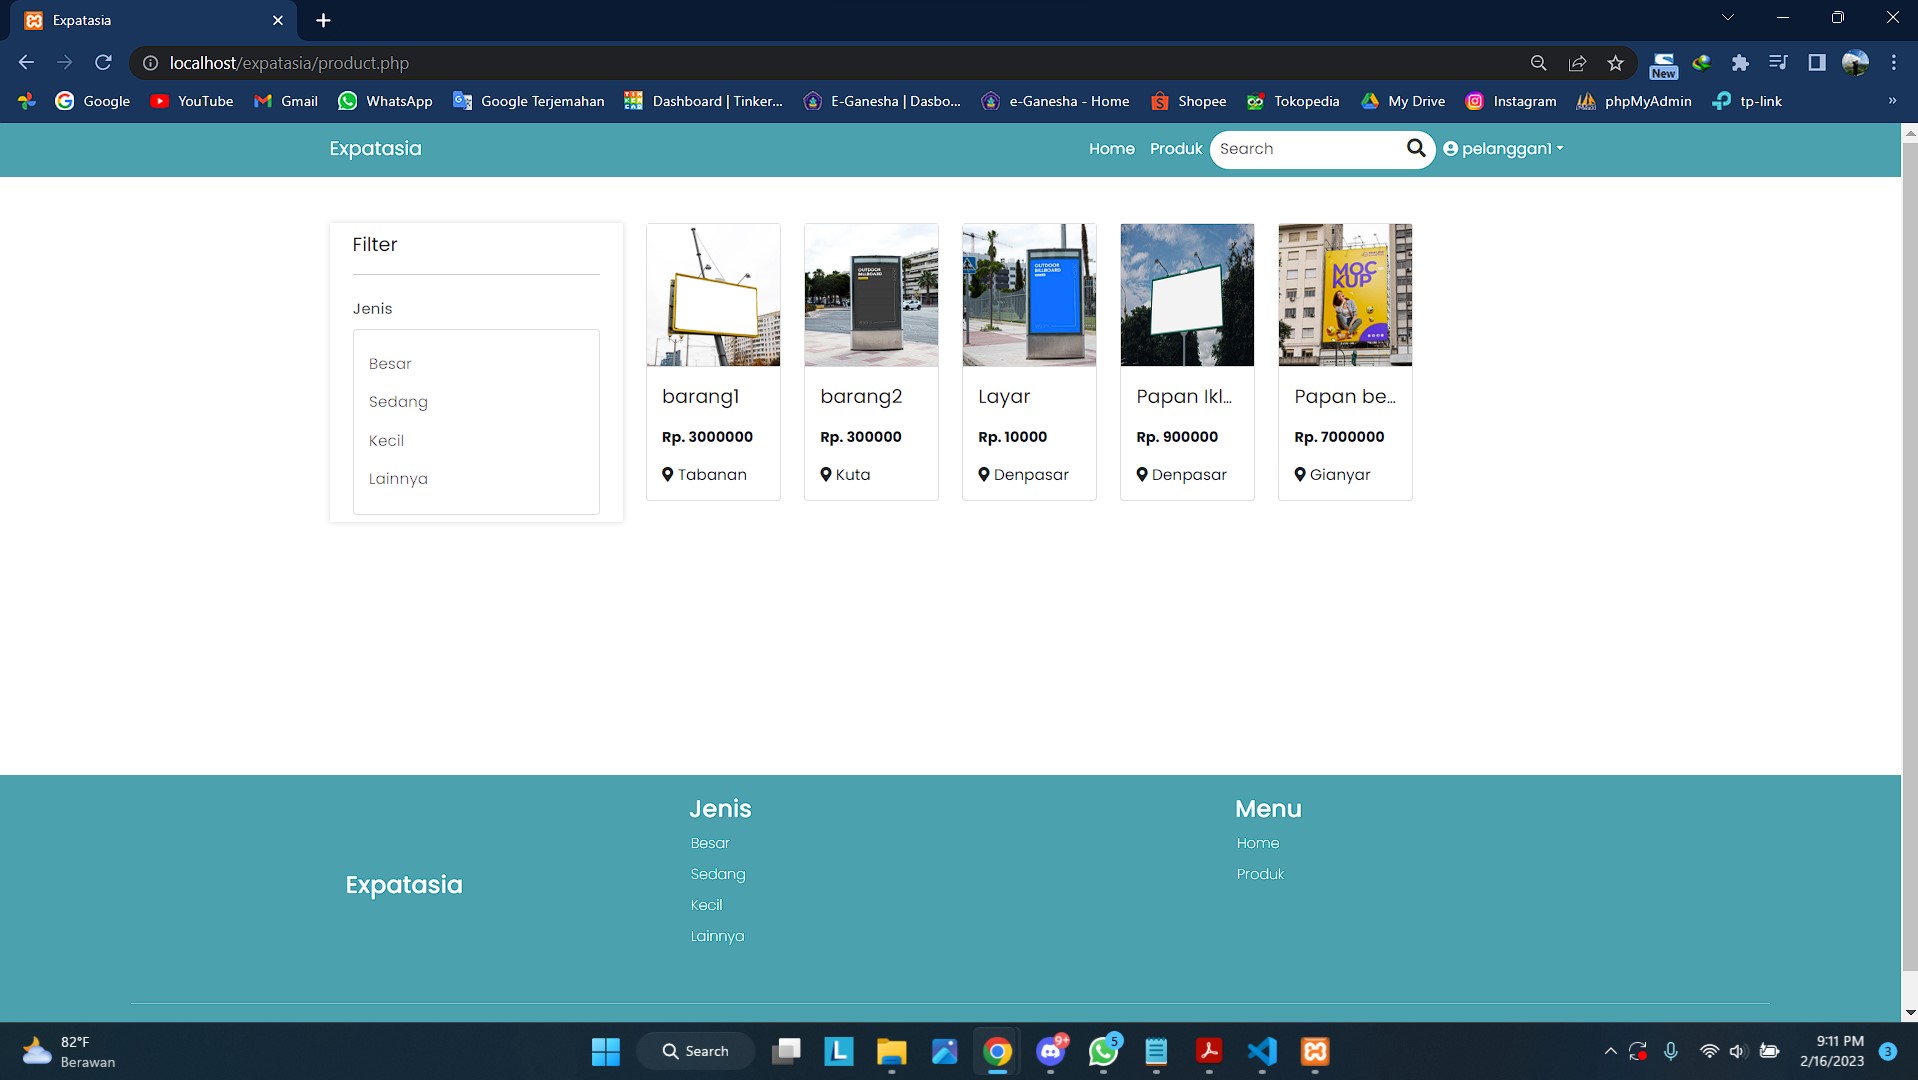Open the yellow Mockup billboard image
Viewport: 1918px width, 1080px height.
pos(1345,295)
